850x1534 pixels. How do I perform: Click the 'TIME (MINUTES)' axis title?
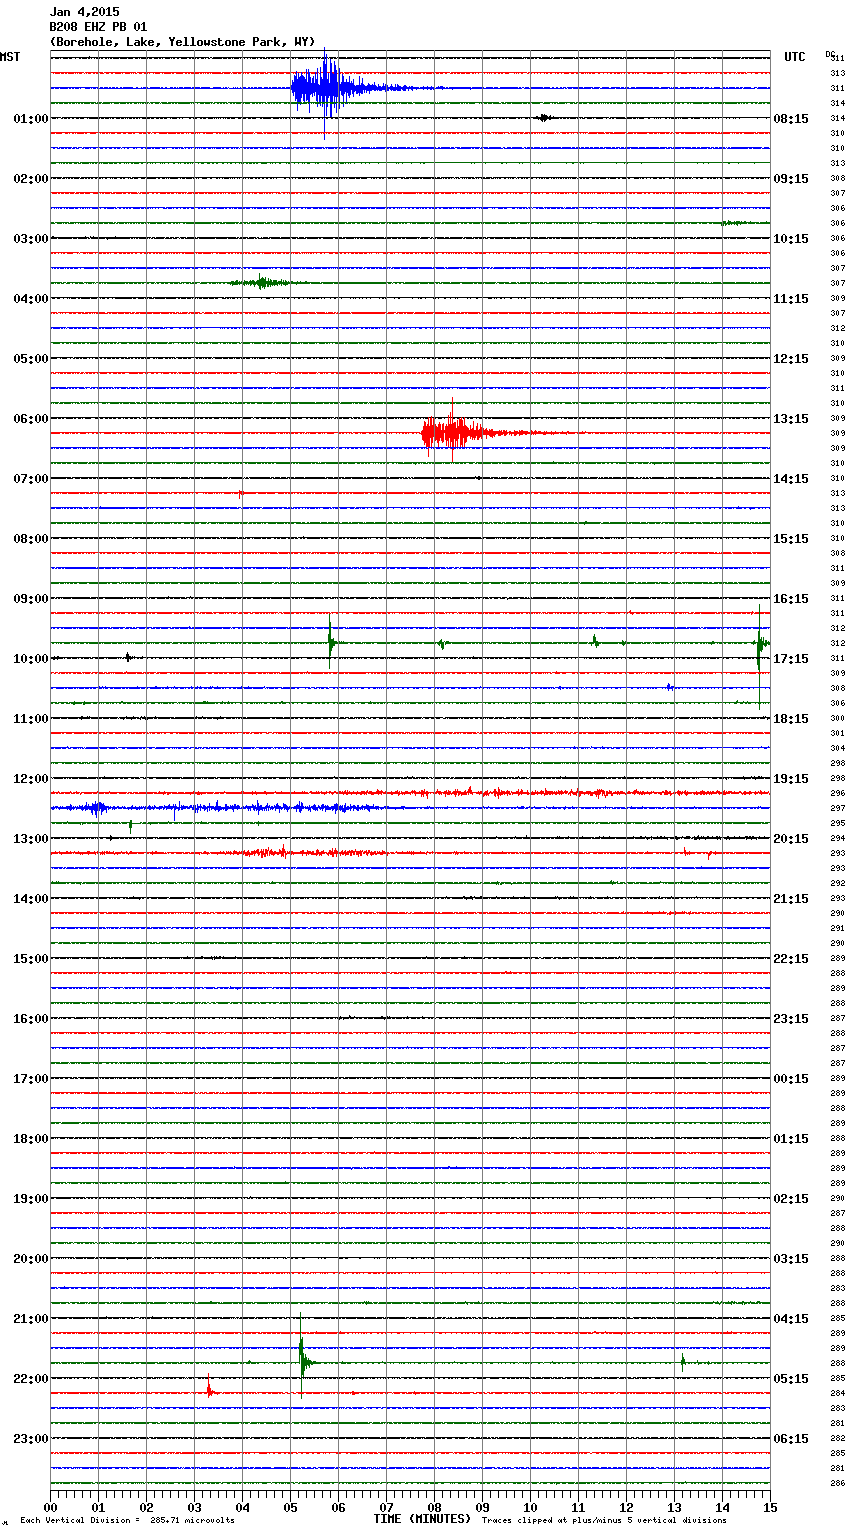[422, 1519]
